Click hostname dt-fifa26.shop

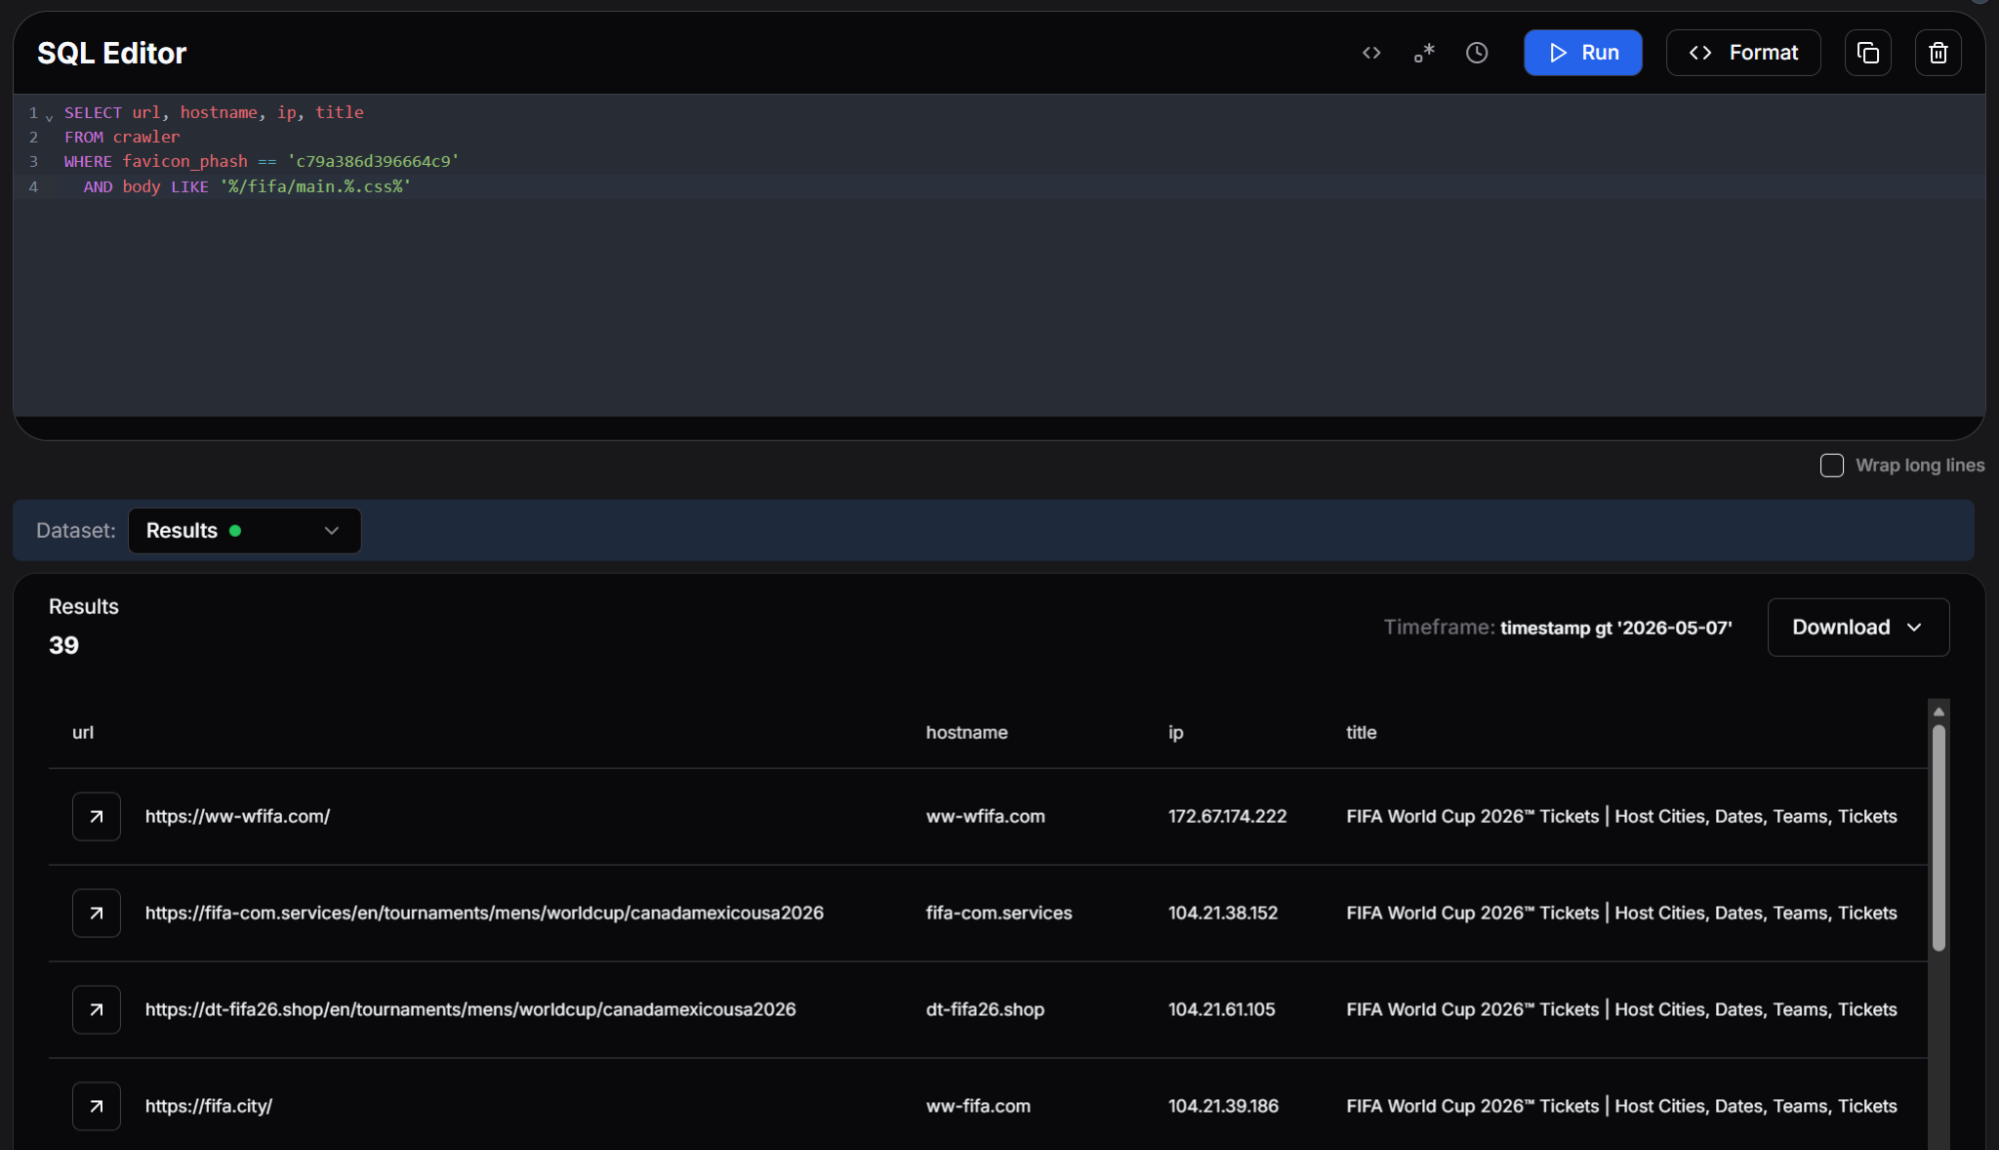[985, 1010]
